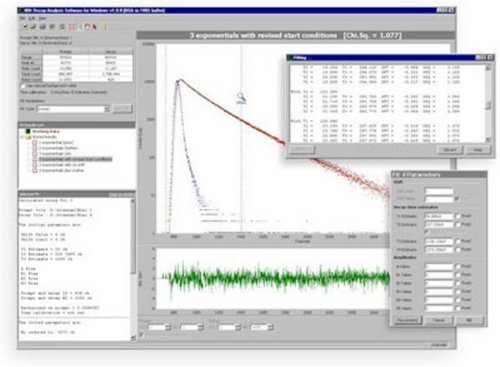
Task: Toggle Fixed checkbox for B2 Value
Action: (x=458, y=283)
